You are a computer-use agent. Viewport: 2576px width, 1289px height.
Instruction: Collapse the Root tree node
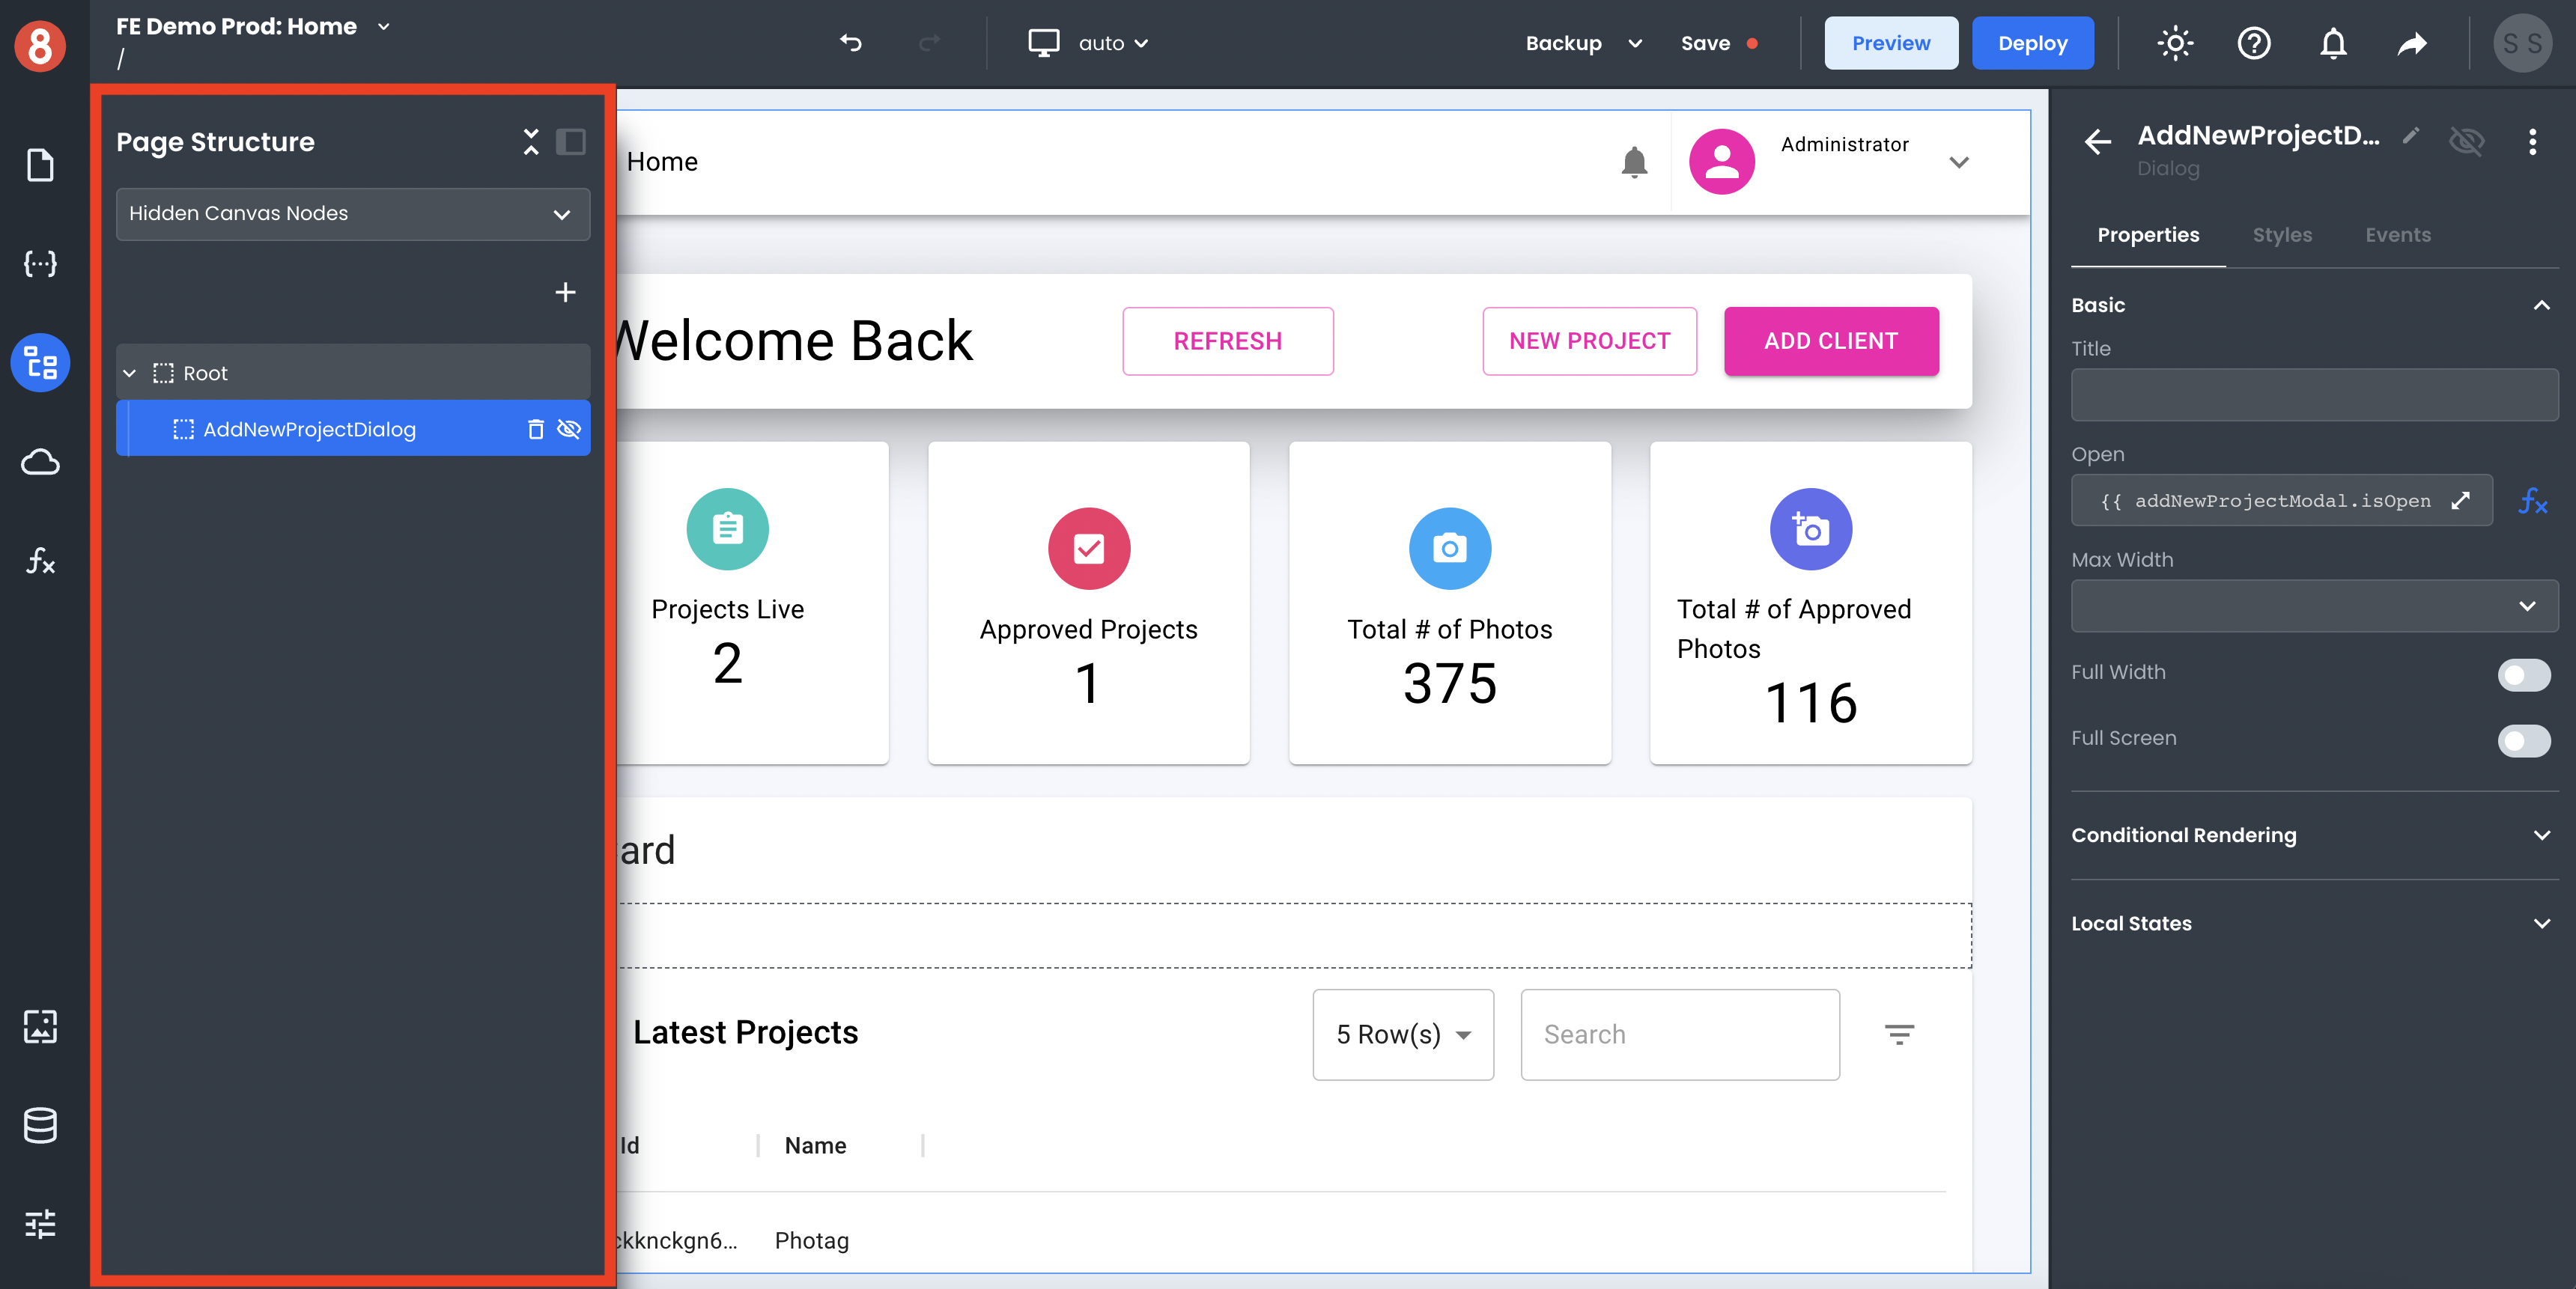pyautogui.click(x=130, y=373)
